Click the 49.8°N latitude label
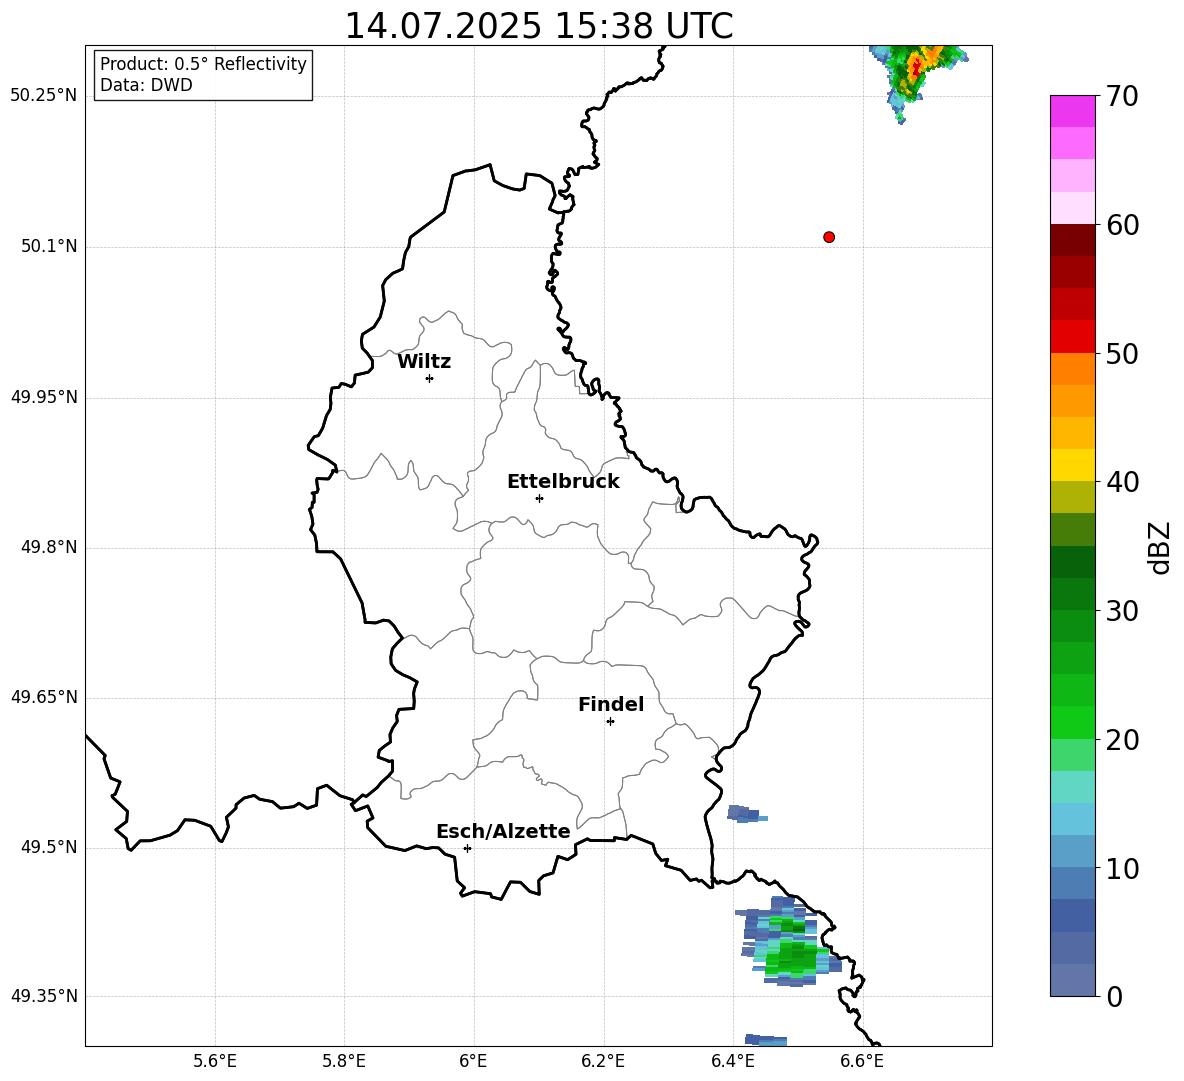 click(49, 547)
